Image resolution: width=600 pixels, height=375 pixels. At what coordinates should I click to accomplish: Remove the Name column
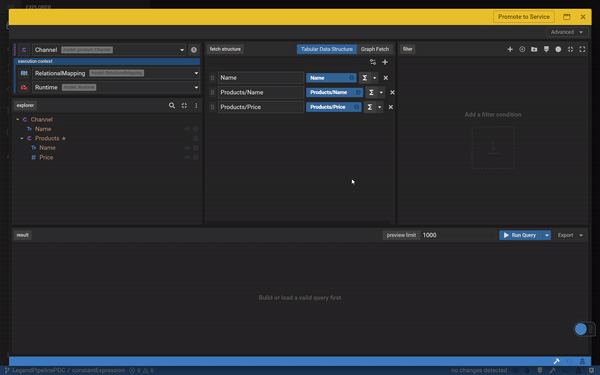tap(386, 78)
